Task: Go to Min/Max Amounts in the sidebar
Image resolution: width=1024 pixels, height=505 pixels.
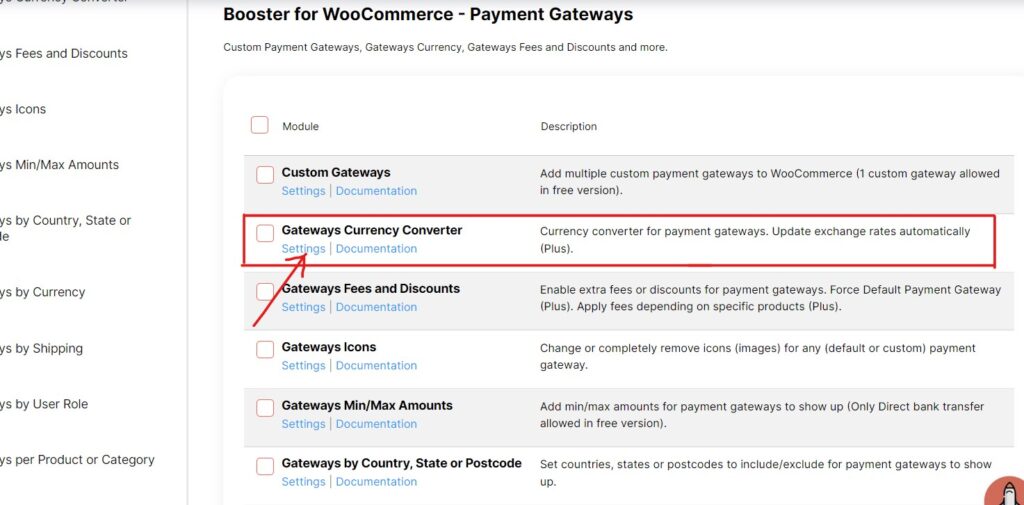Action: coord(59,165)
